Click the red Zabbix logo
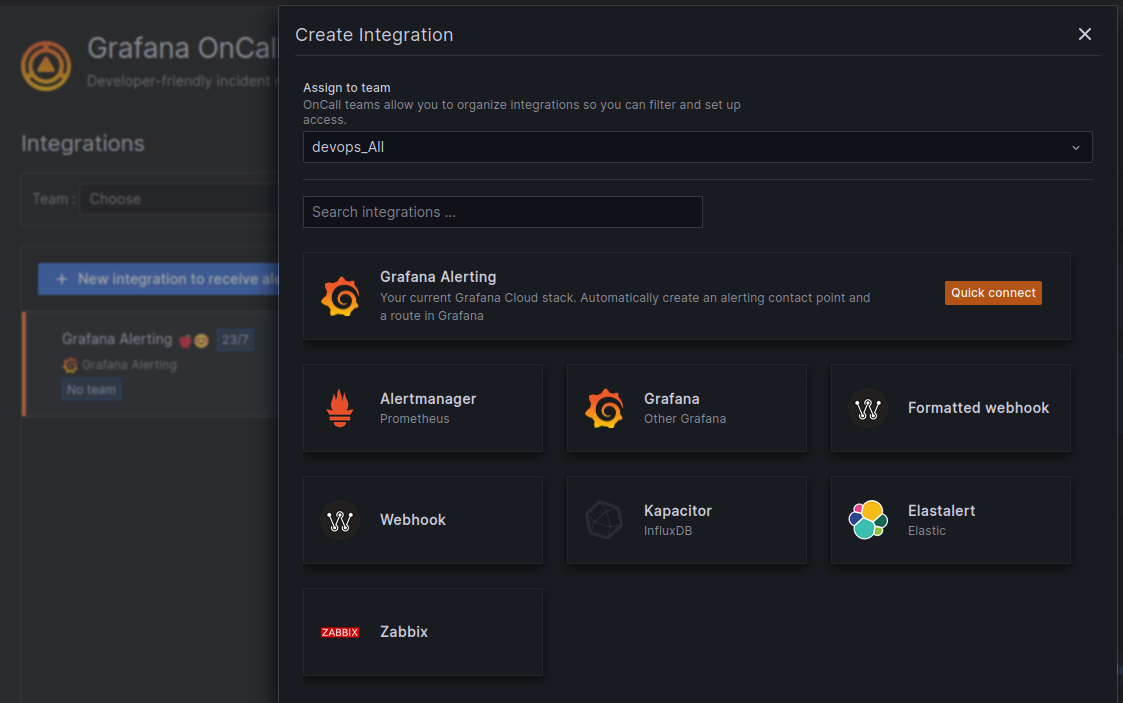The height and width of the screenshot is (703, 1123). [339, 632]
